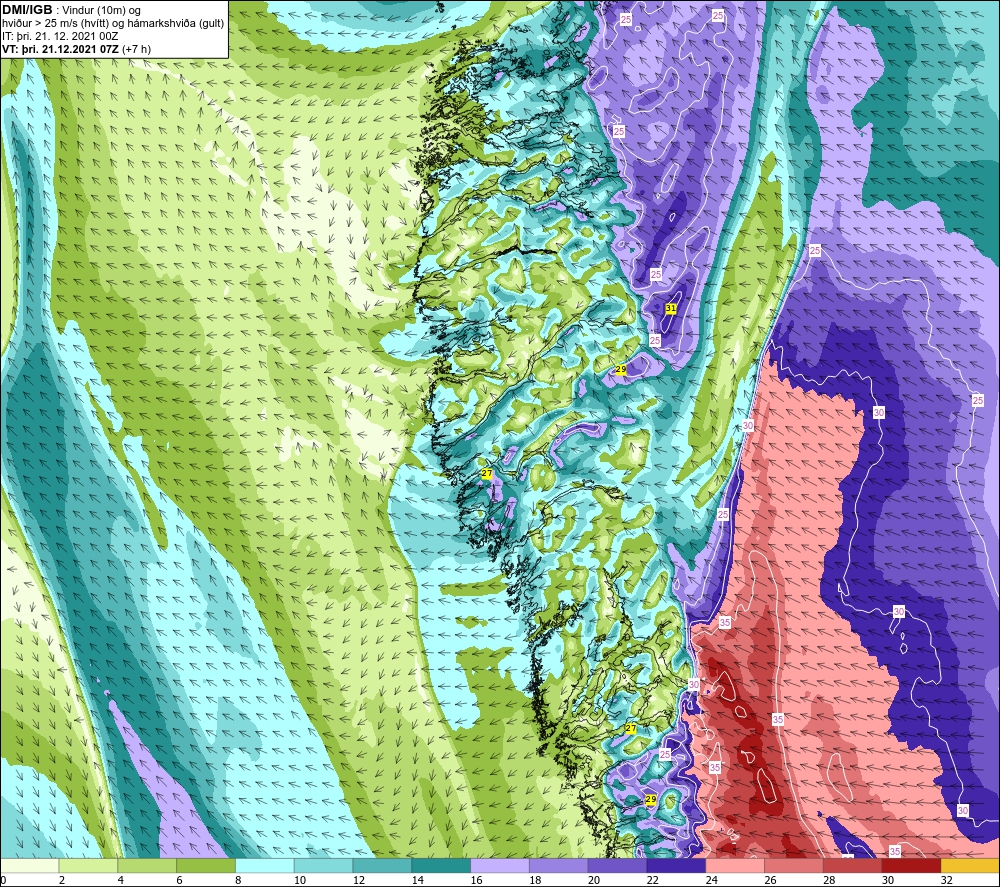Click the 6–8 m/s dark green scale segment
The width and height of the screenshot is (1000, 887).
pyautogui.click(x=206, y=866)
